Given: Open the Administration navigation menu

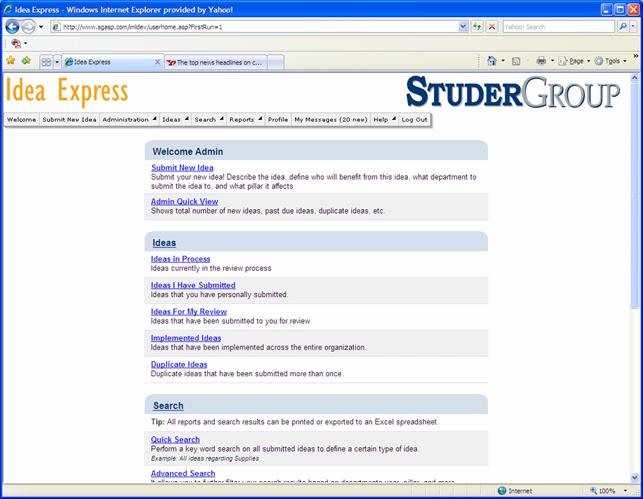Looking at the screenshot, I should coord(129,120).
